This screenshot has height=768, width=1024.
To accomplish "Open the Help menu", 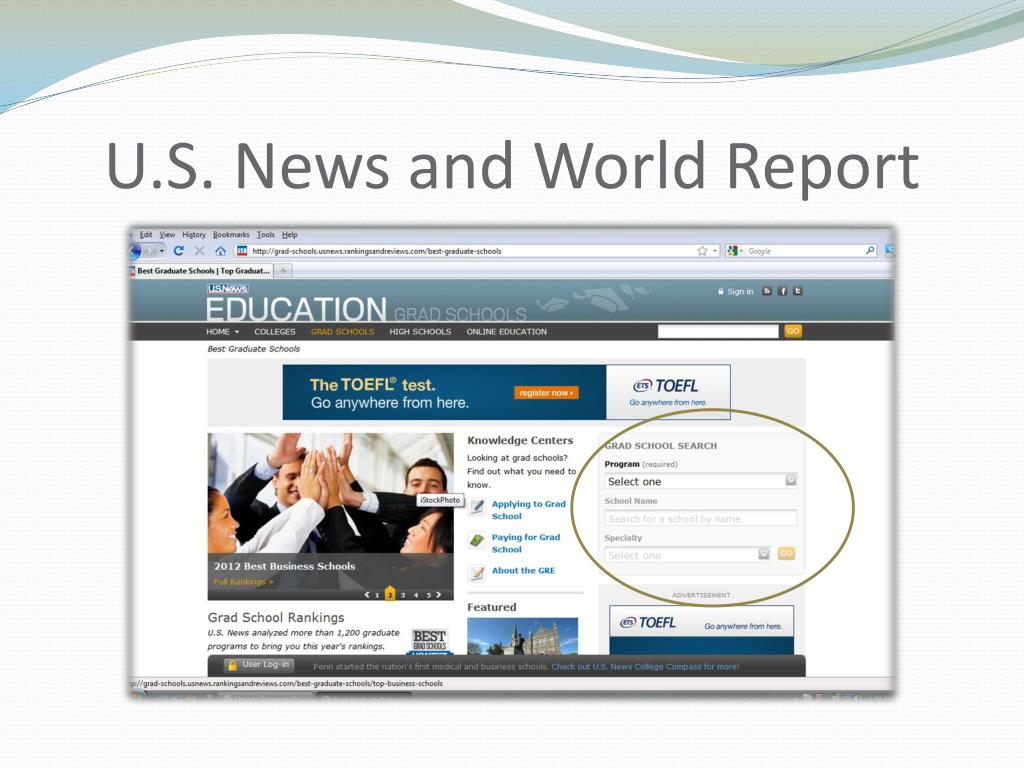I will point(289,234).
